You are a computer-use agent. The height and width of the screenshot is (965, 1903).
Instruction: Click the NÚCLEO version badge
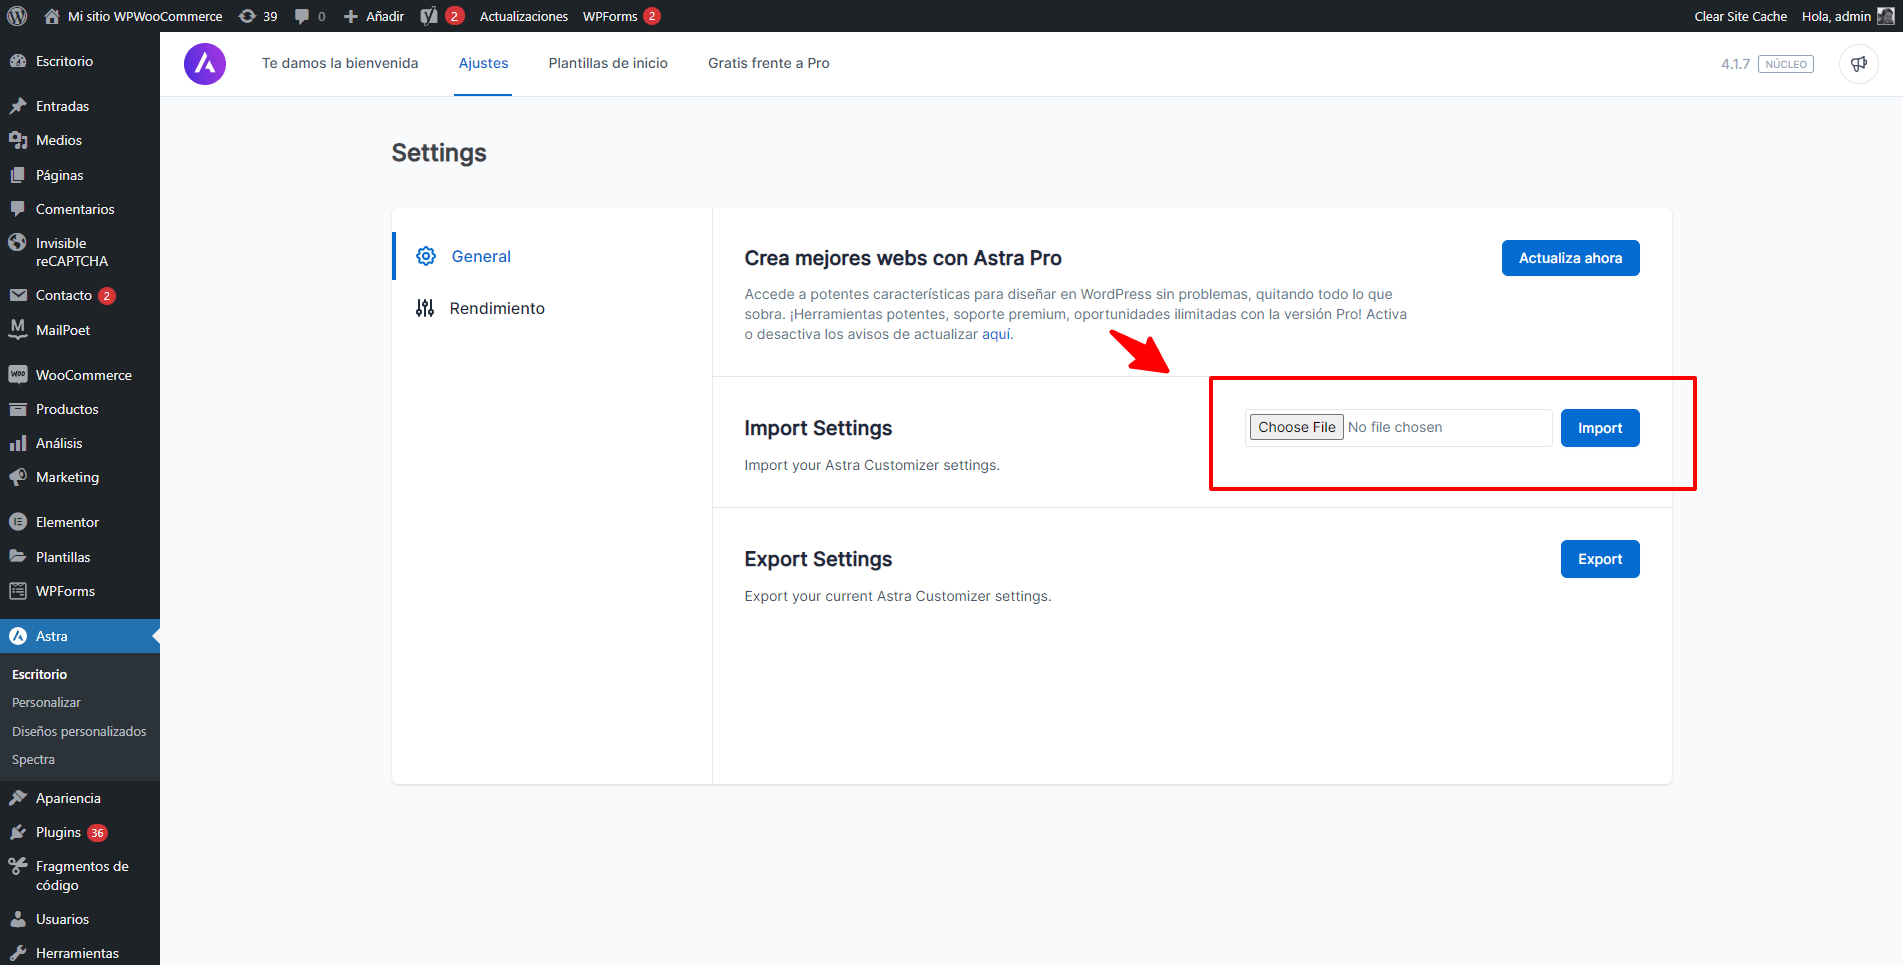coord(1786,64)
